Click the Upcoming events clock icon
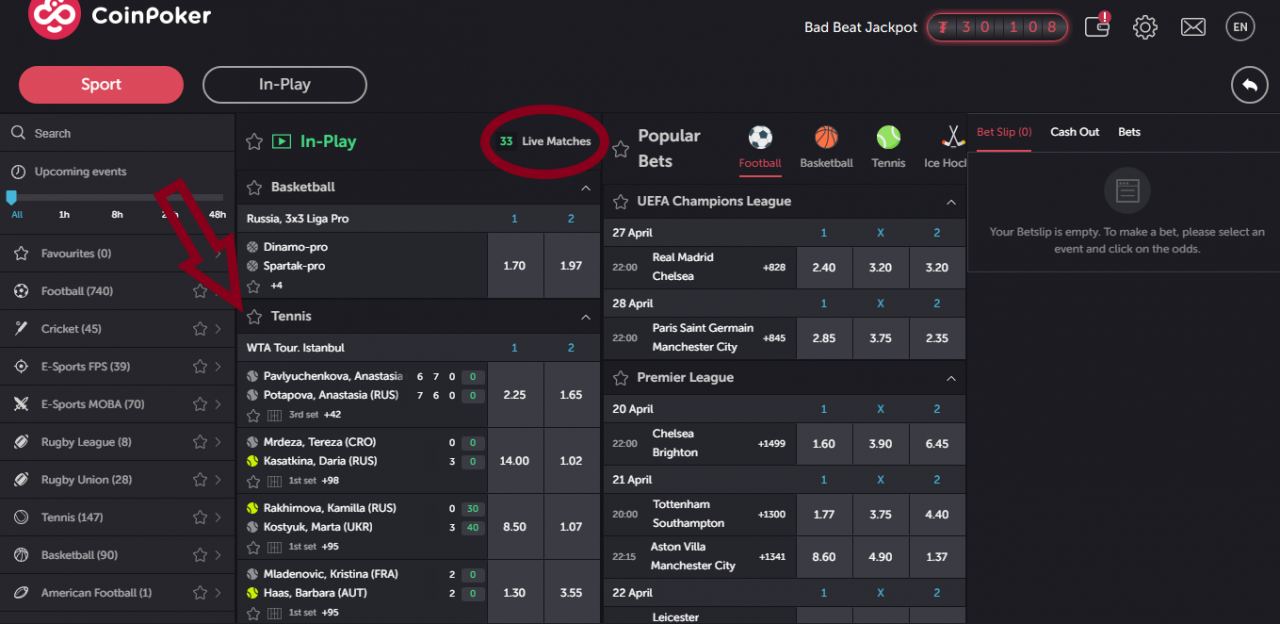 [18, 172]
